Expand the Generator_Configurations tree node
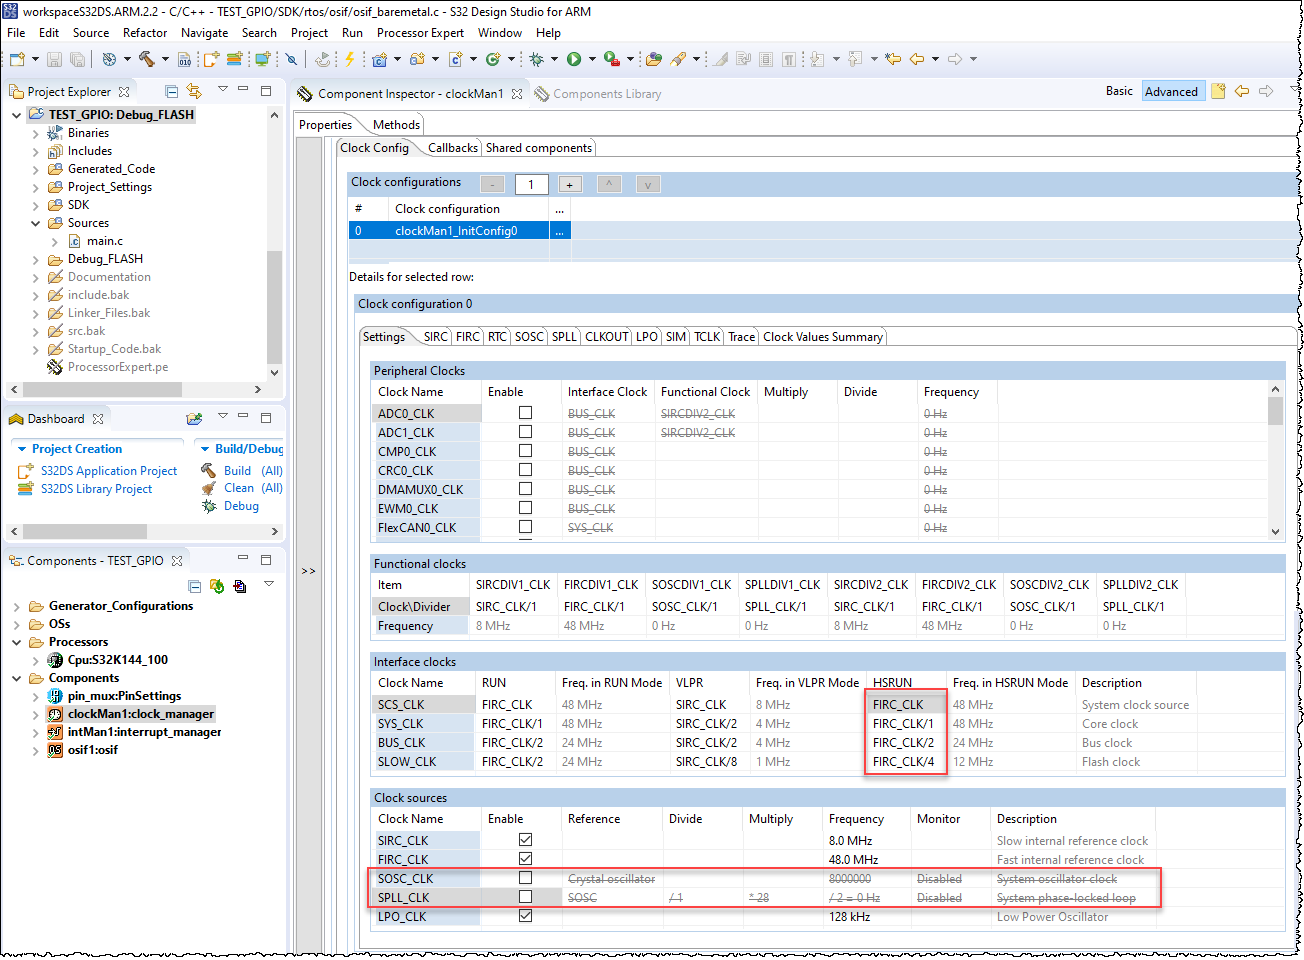1304x960 pixels. (x=17, y=606)
